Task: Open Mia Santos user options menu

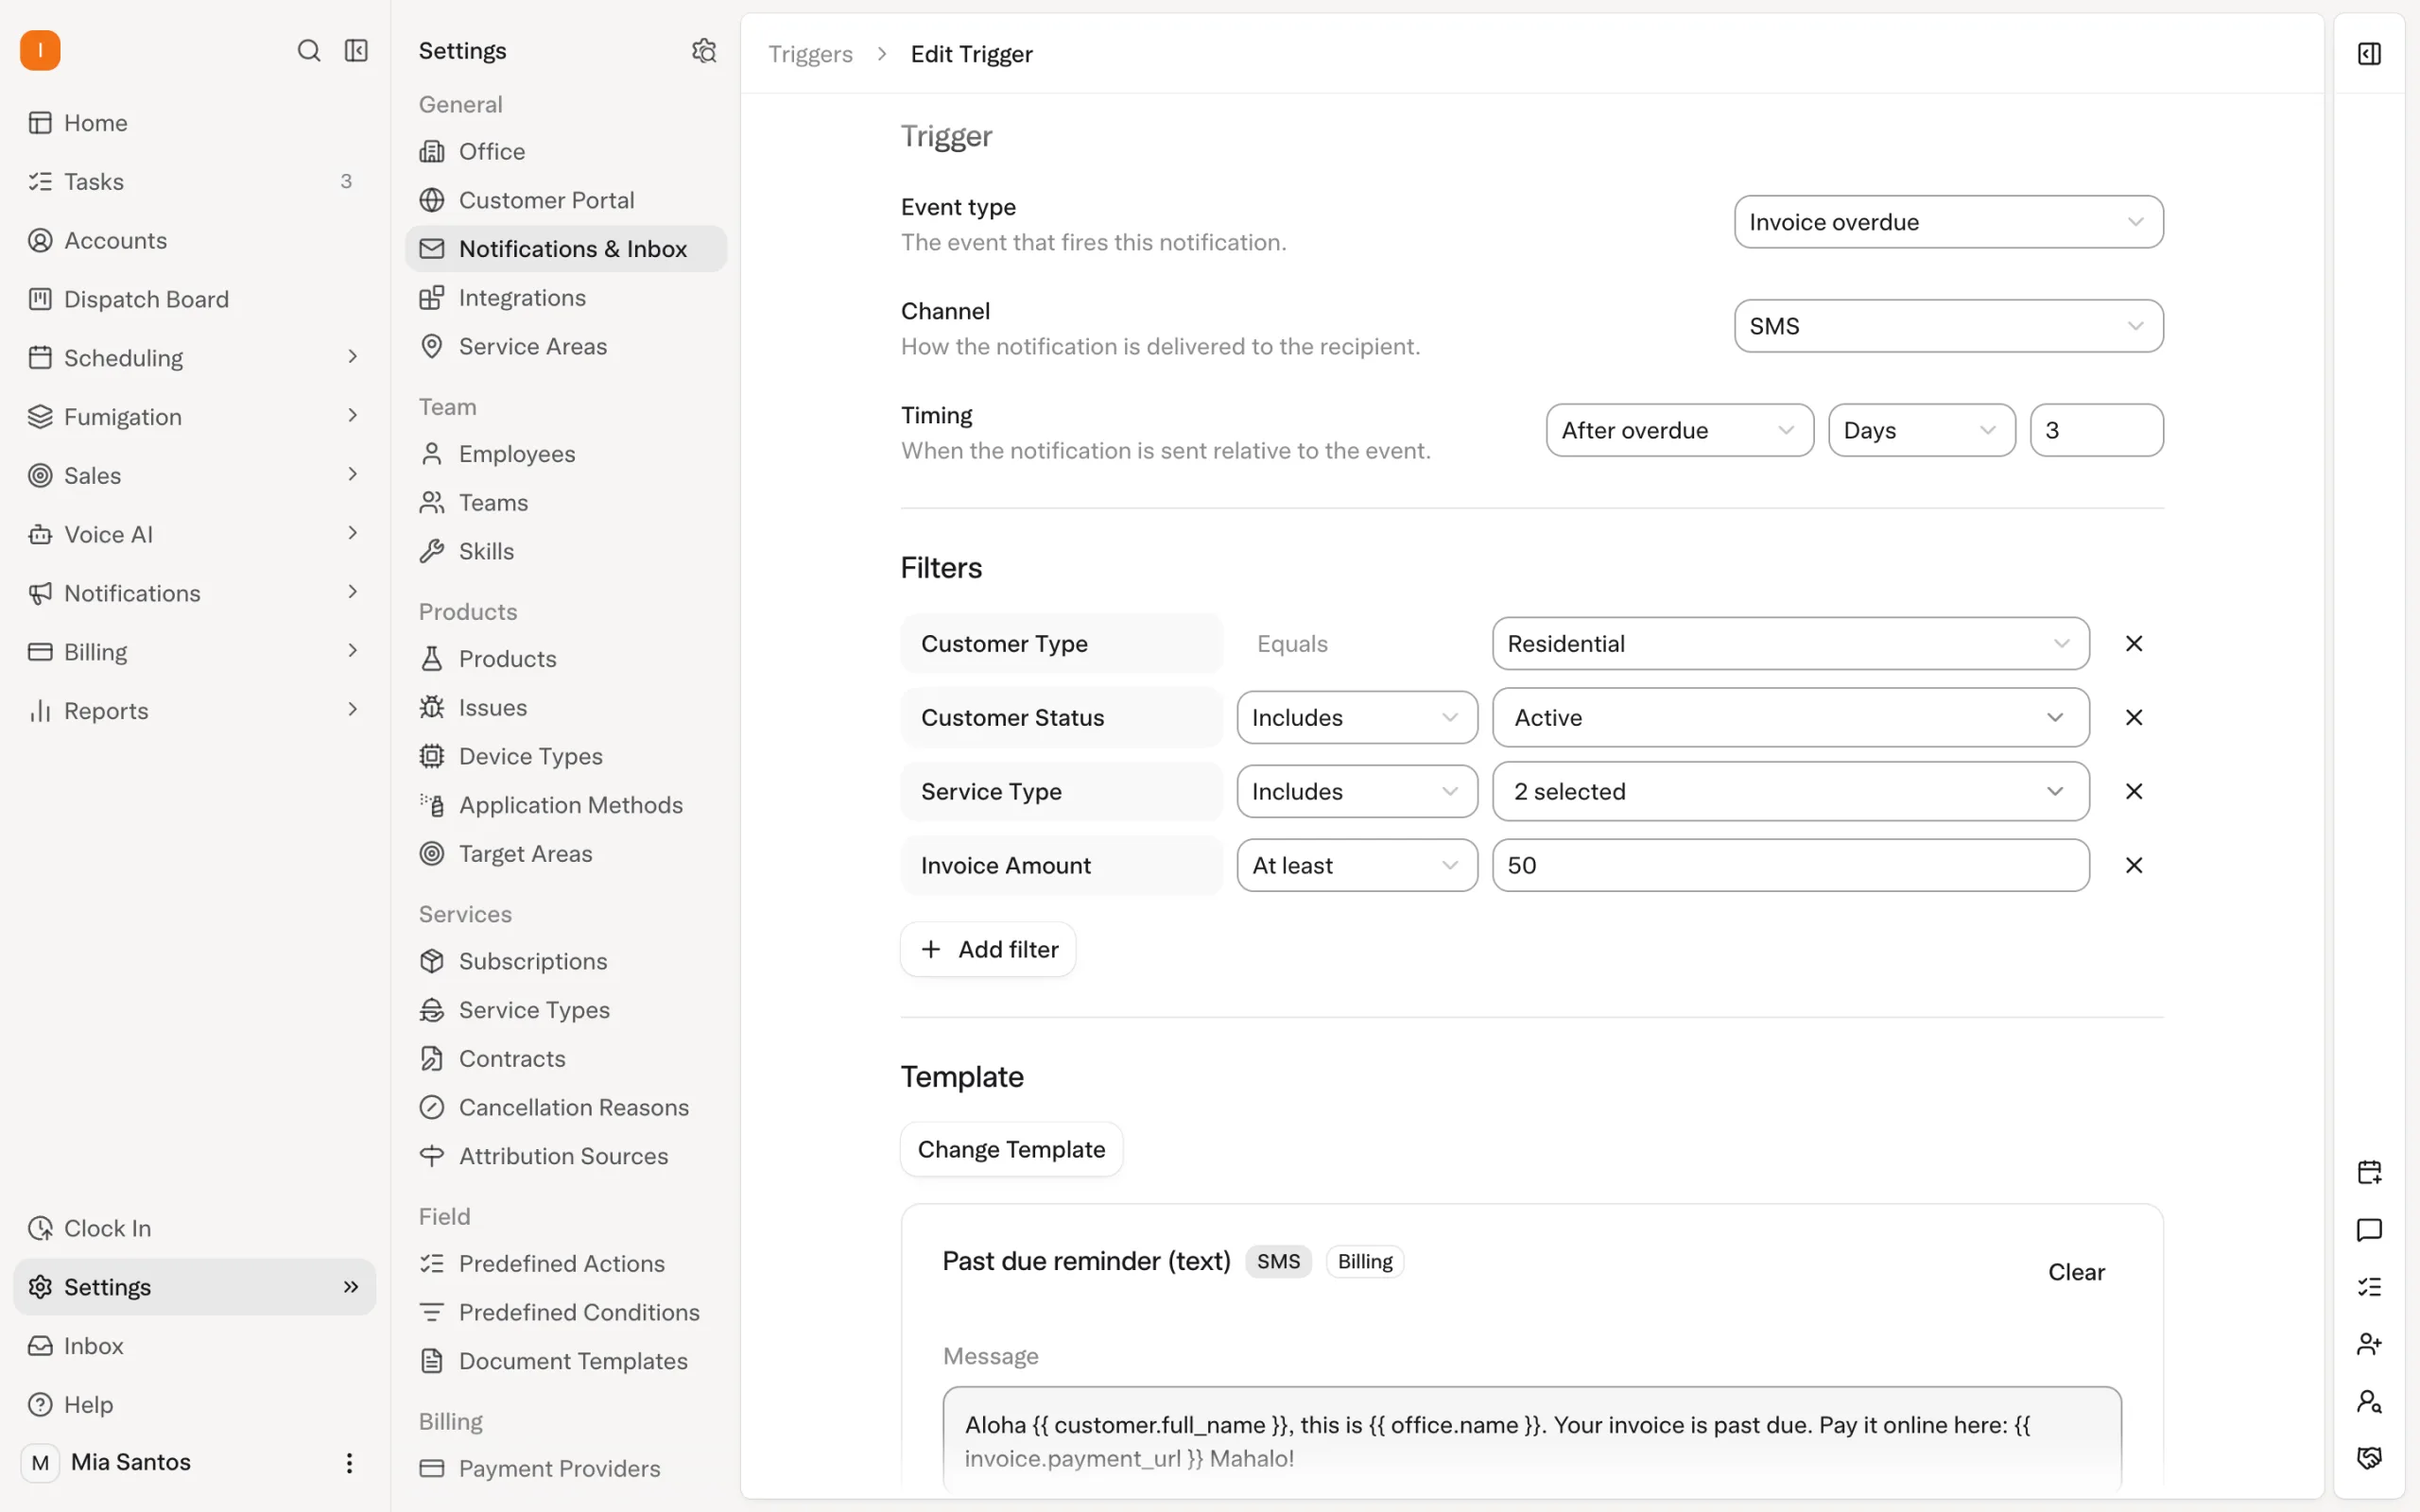Action: point(349,1463)
